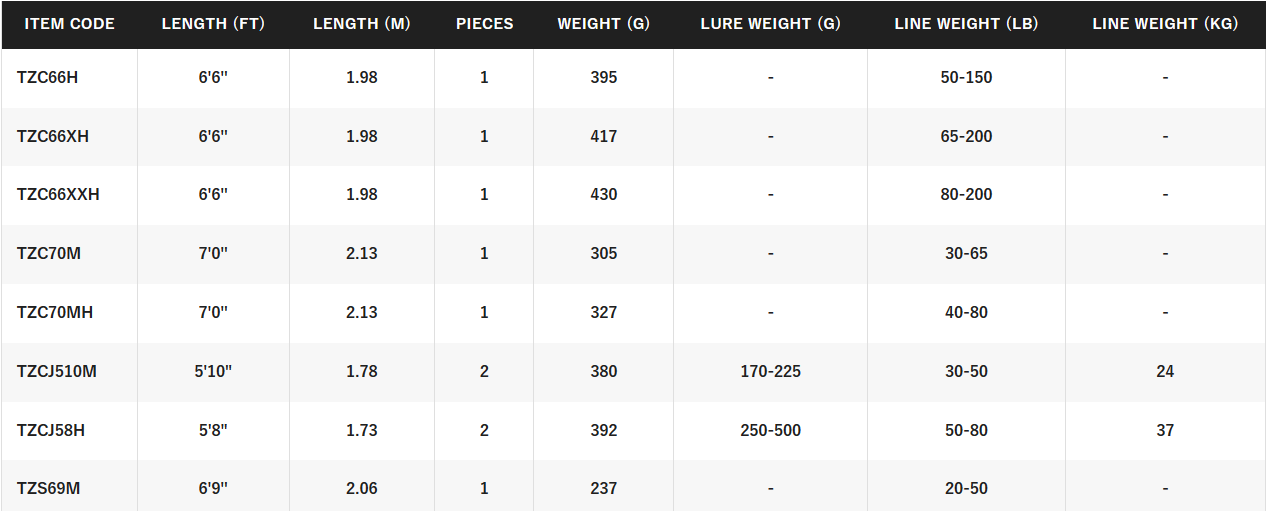1266x511 pixels.
Task: Click item code TZC66XXH
Action: (58, 194)
